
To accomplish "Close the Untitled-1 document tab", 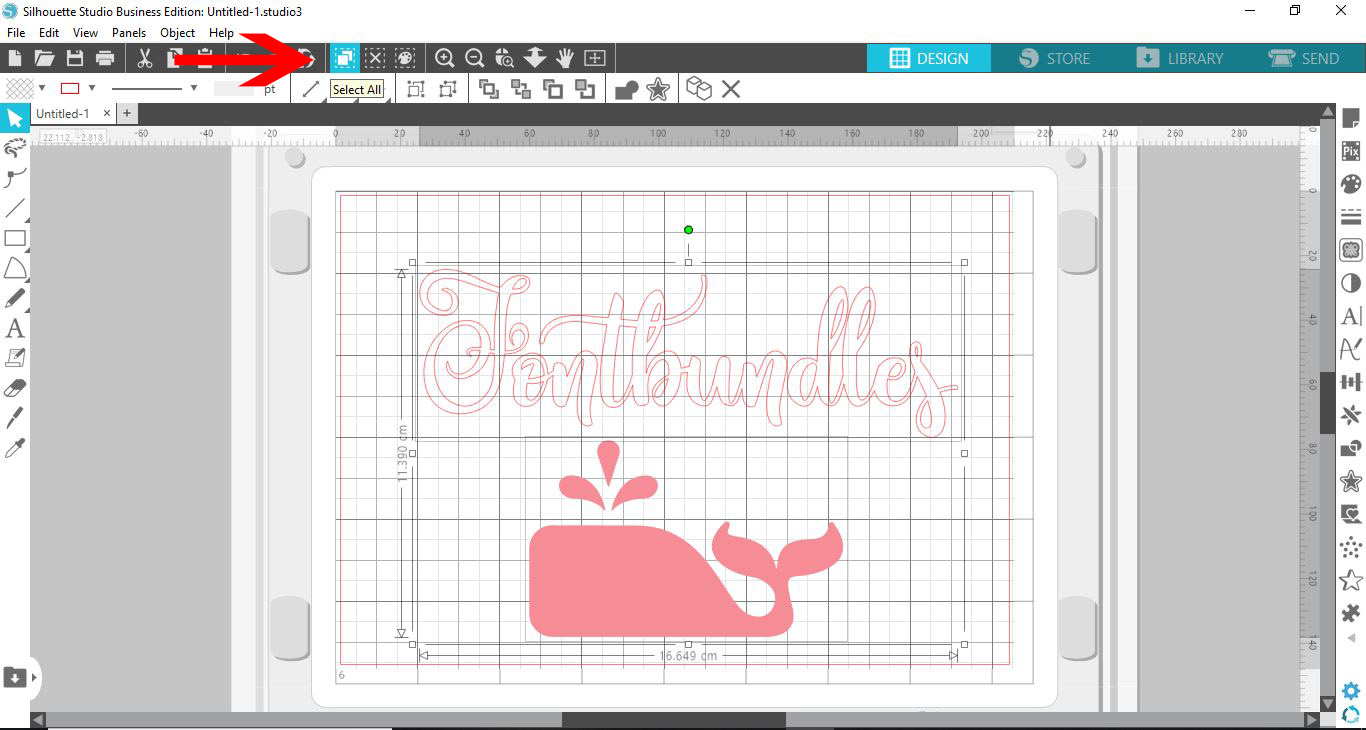I will (107, 114).
